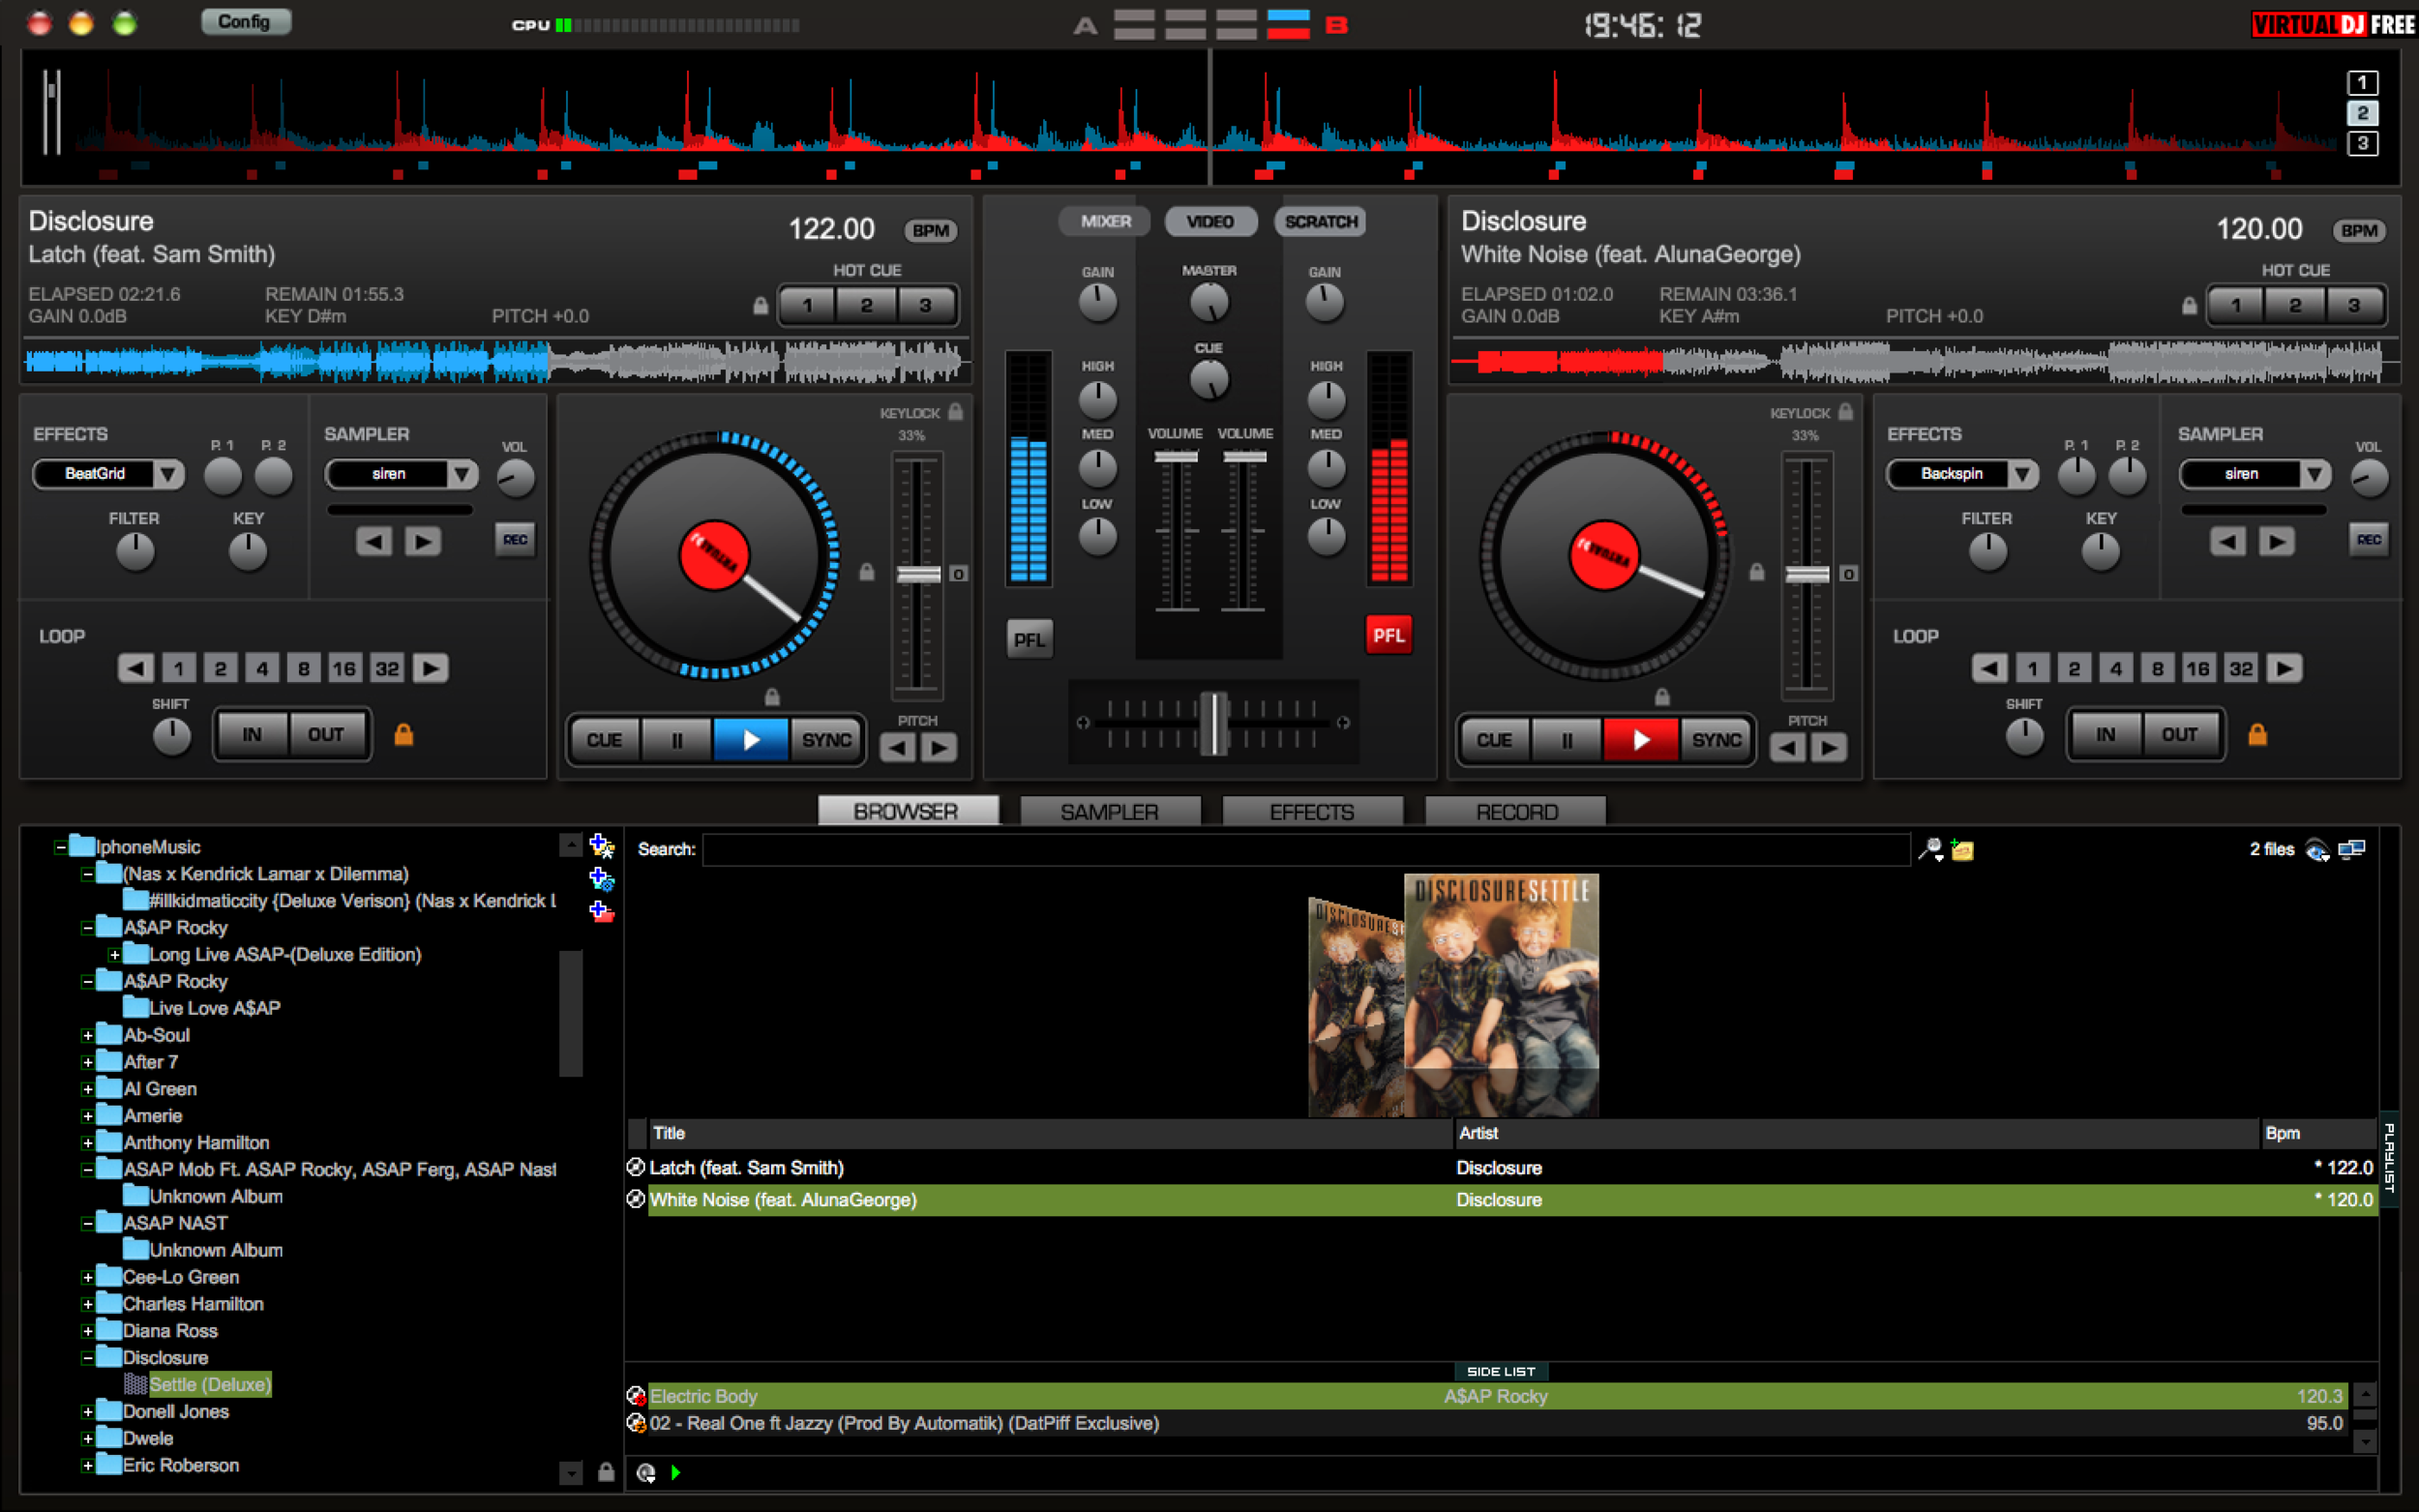Adjust the crossfader slider
The height and width of the screenshot is (1512, 2419).
click(1213, 723)
